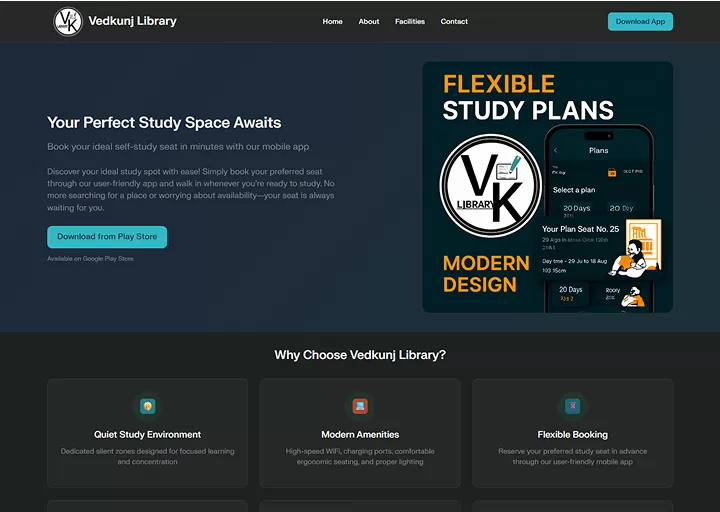Click the Vedkunj Library VK logo in header

68,22
